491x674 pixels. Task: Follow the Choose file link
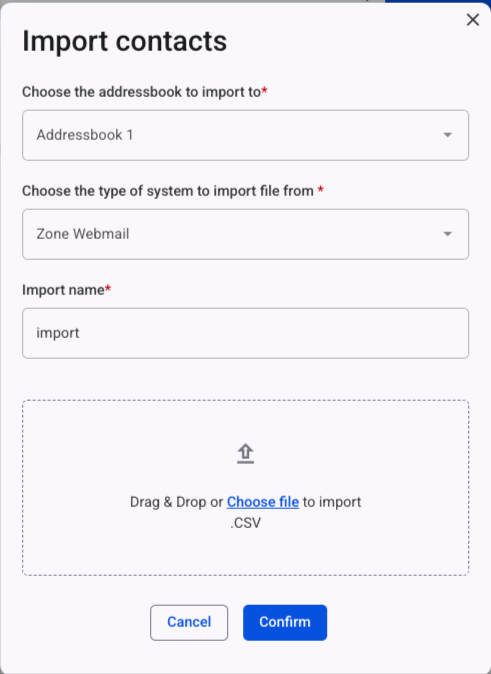tap(263, 502)
